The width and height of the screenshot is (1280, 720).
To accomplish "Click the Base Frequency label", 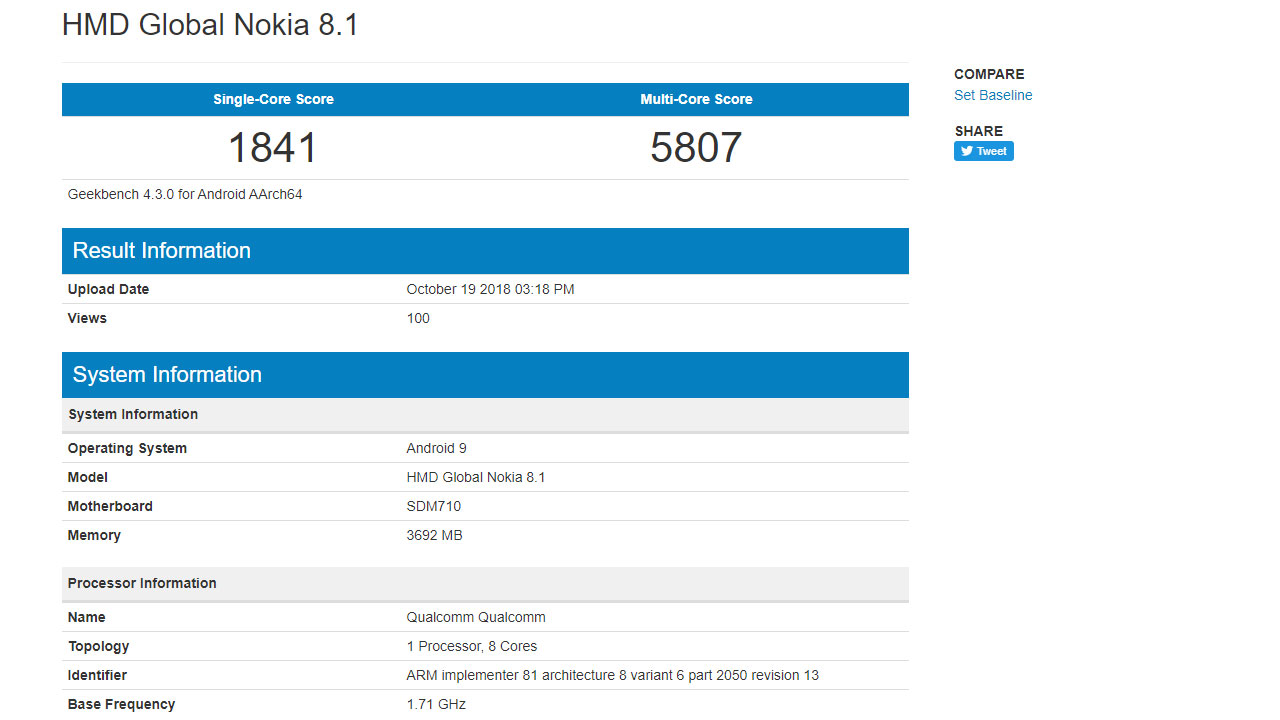I will point(121,704).
